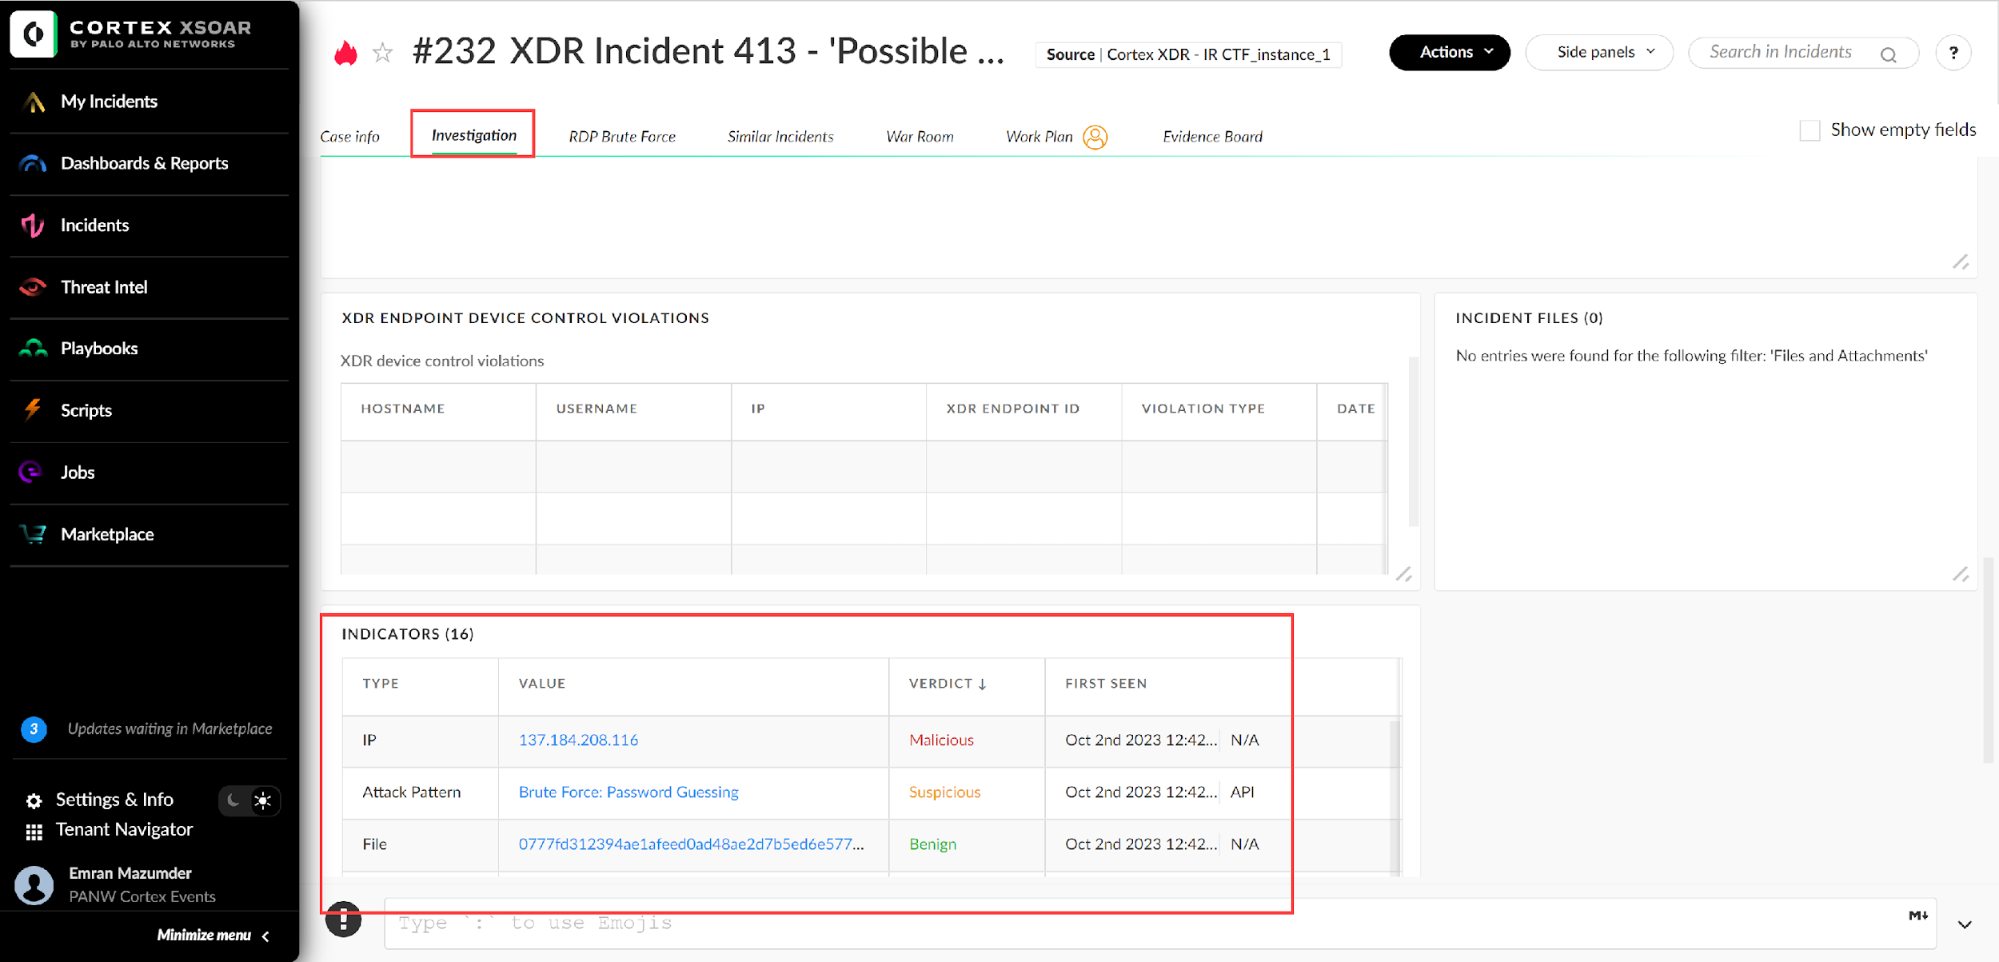Open the IP indicator 137.184.208.116 link
Image resolution: width=1999 pixels, height=962 pixels.
578,740
